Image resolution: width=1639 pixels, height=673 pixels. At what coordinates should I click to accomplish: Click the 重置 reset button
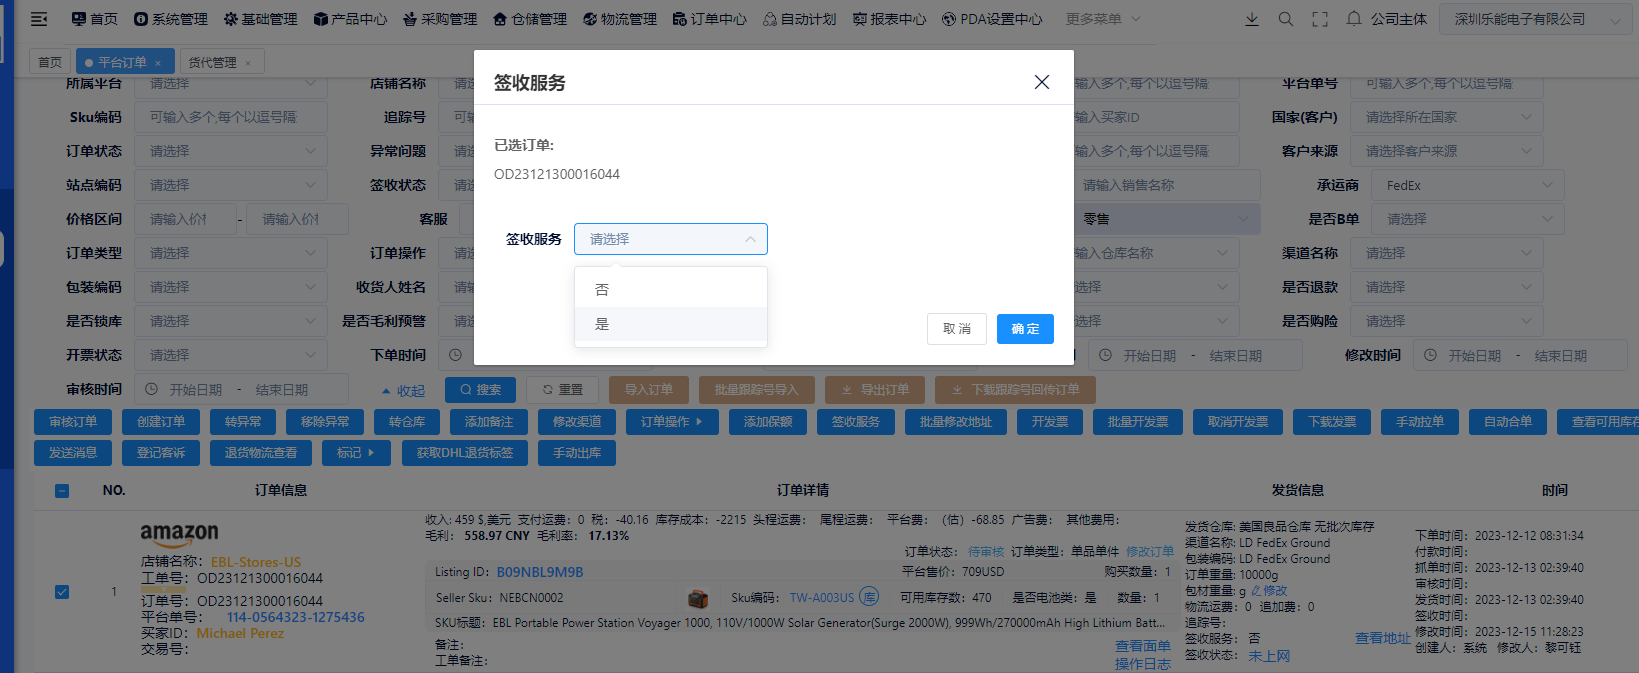[x=563, y=389]
